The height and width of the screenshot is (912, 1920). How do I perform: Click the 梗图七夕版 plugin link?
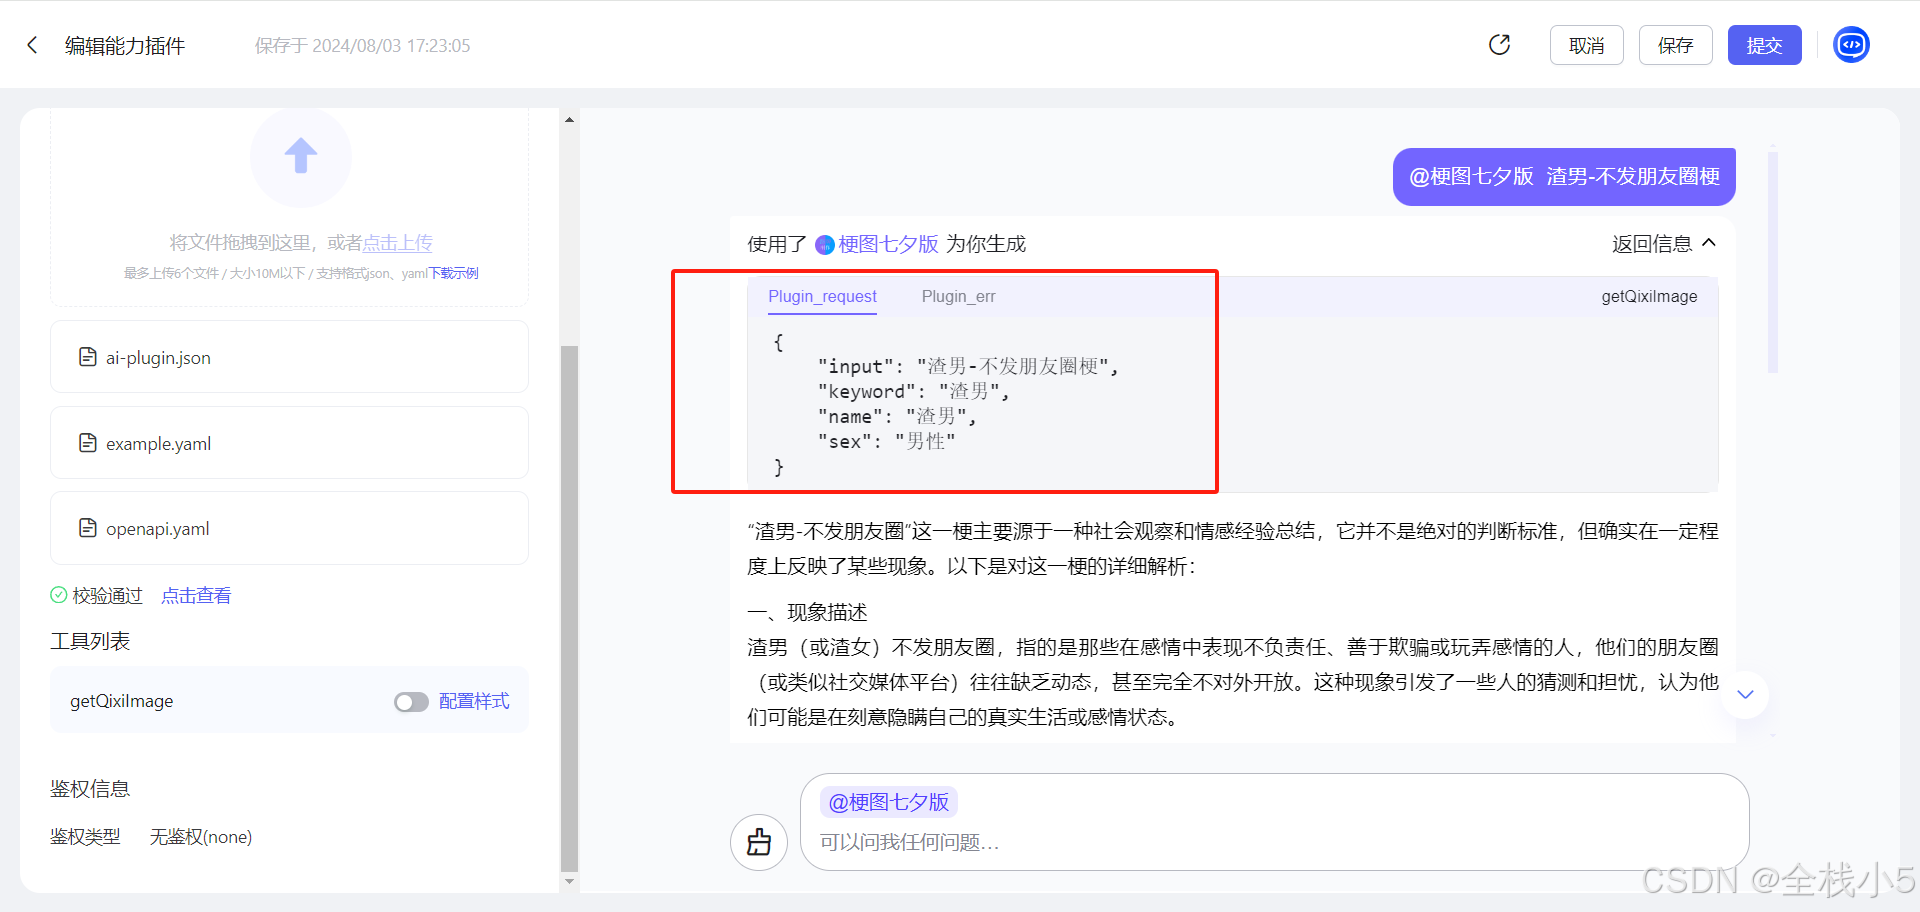(x=888, y=244)
